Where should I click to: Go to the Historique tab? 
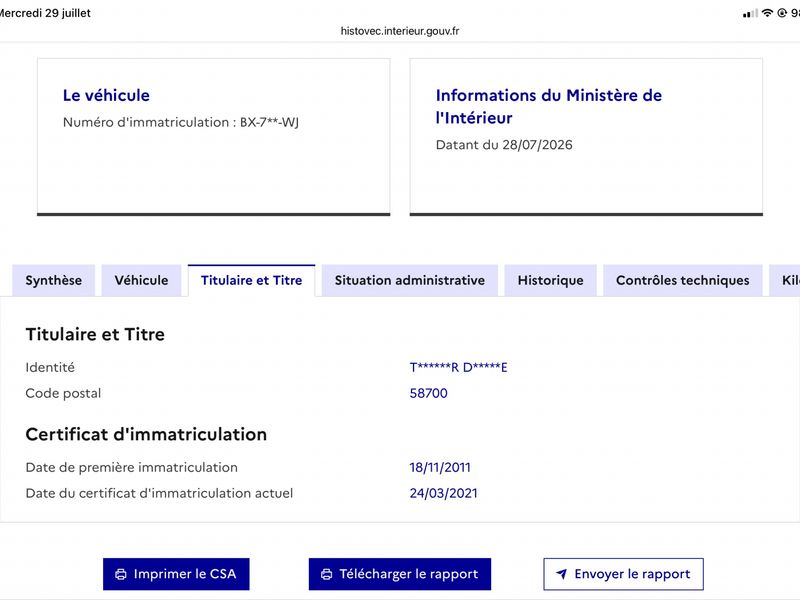click(551, 280)
